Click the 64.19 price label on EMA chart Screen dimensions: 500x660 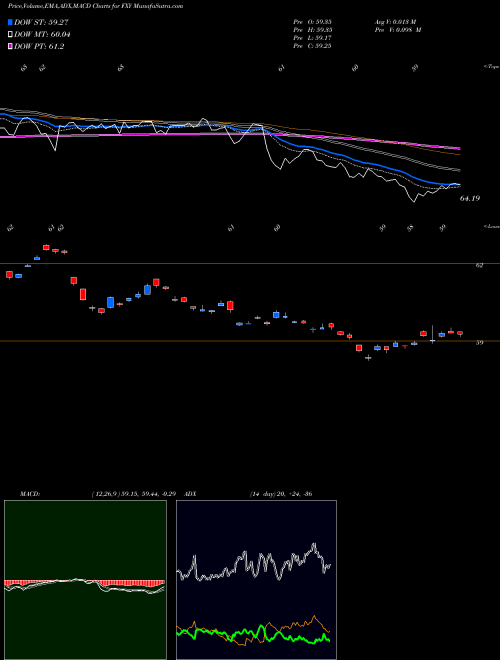pos(470,198)
